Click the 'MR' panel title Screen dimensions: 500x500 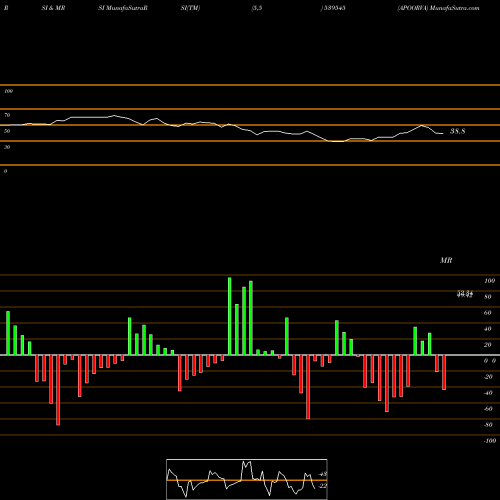(x=446, y=260)
